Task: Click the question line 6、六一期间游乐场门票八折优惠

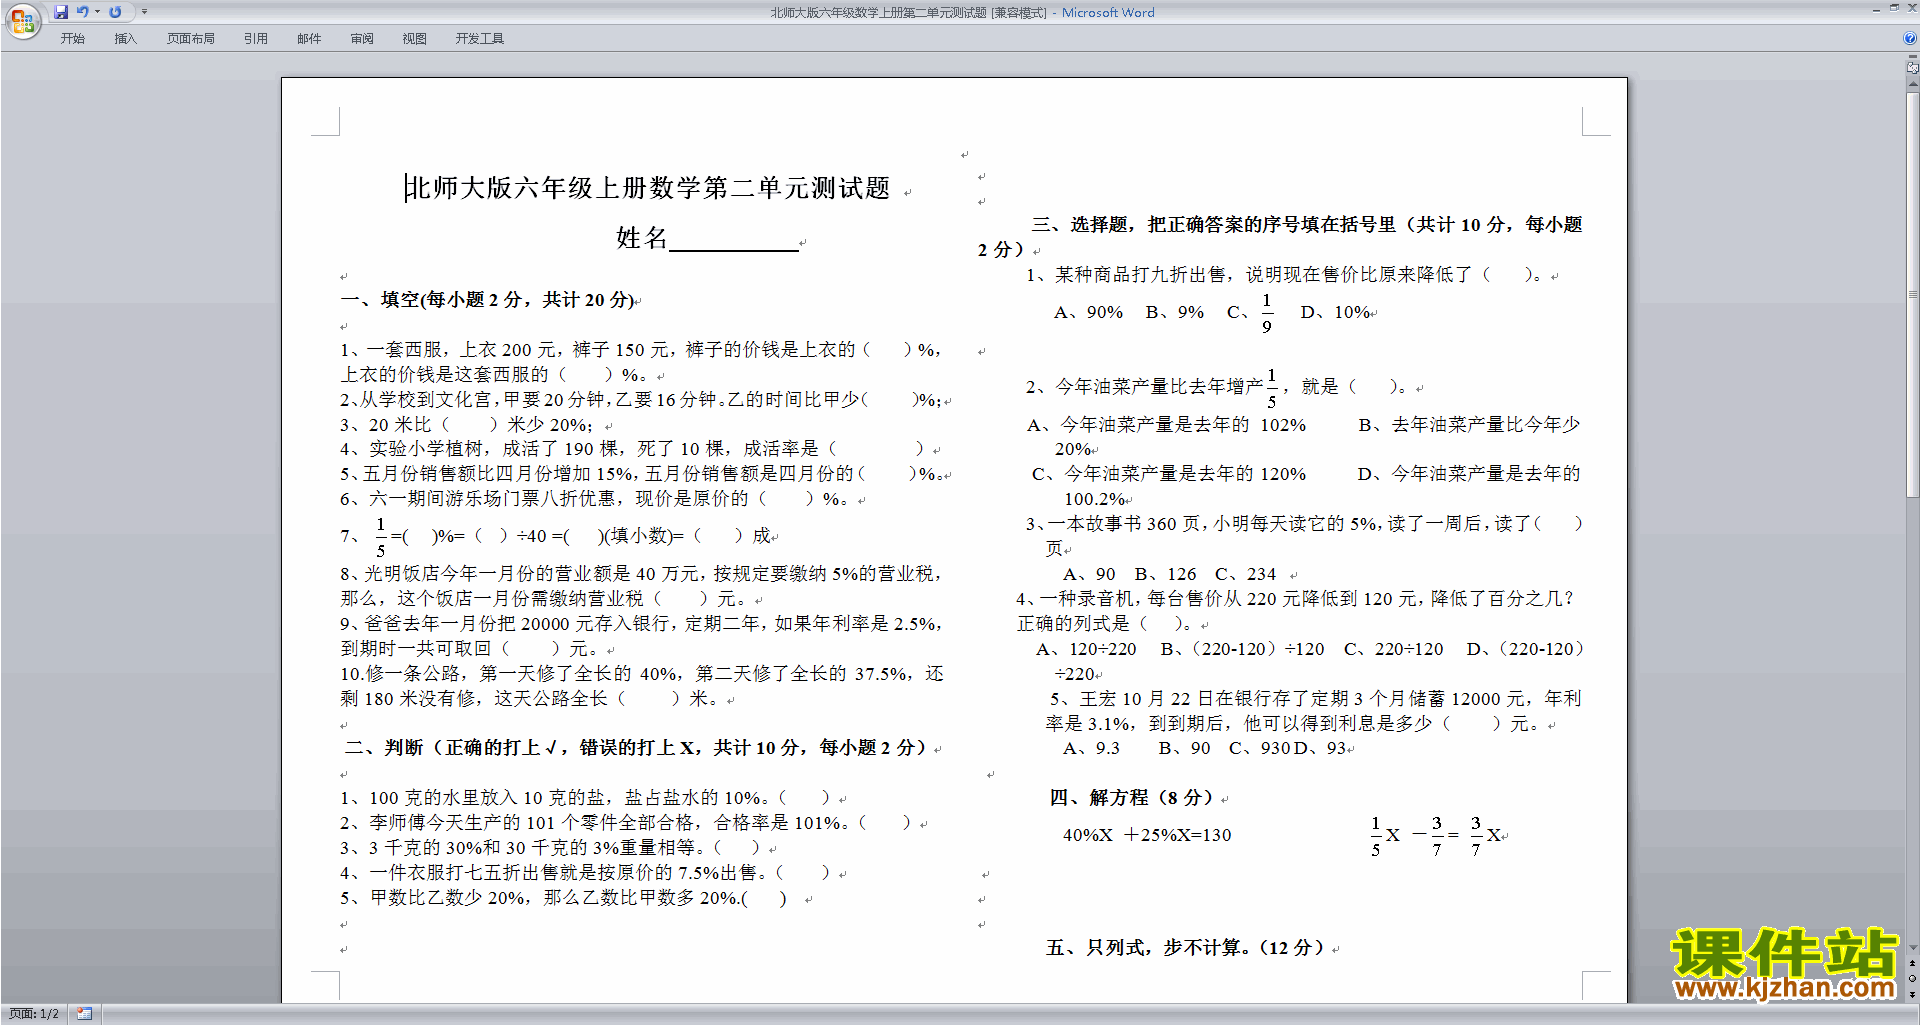Action: click(595, 499)
